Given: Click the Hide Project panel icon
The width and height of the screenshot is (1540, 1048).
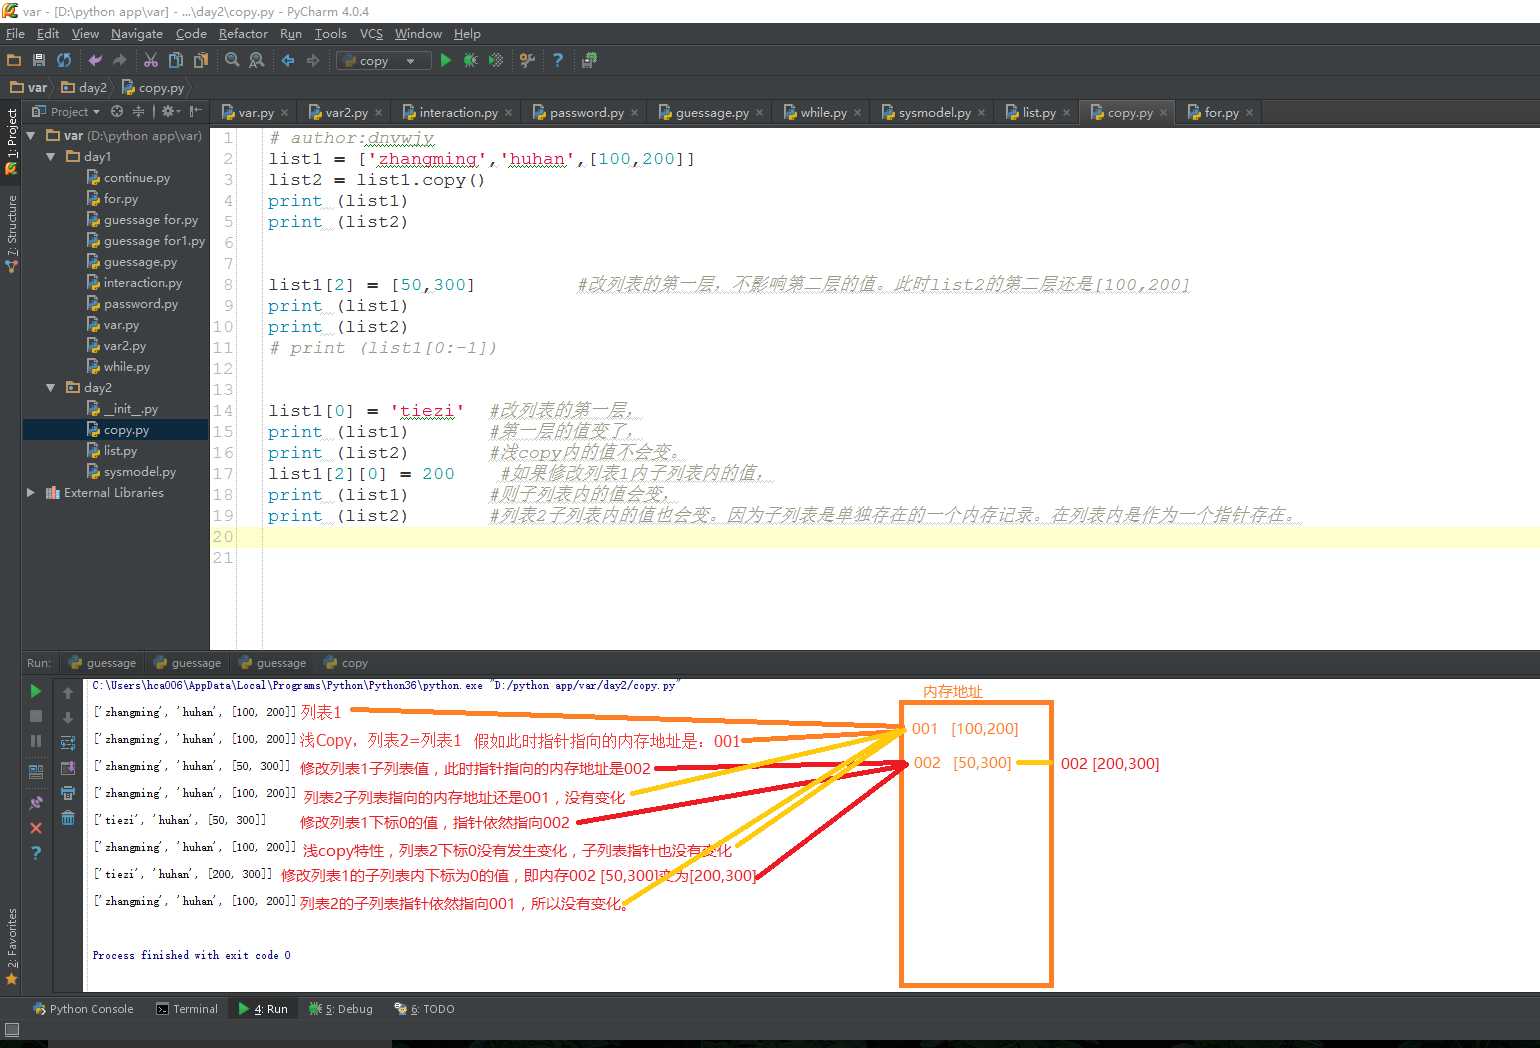Looking at the screenshot, I should (x=196, y=111).
